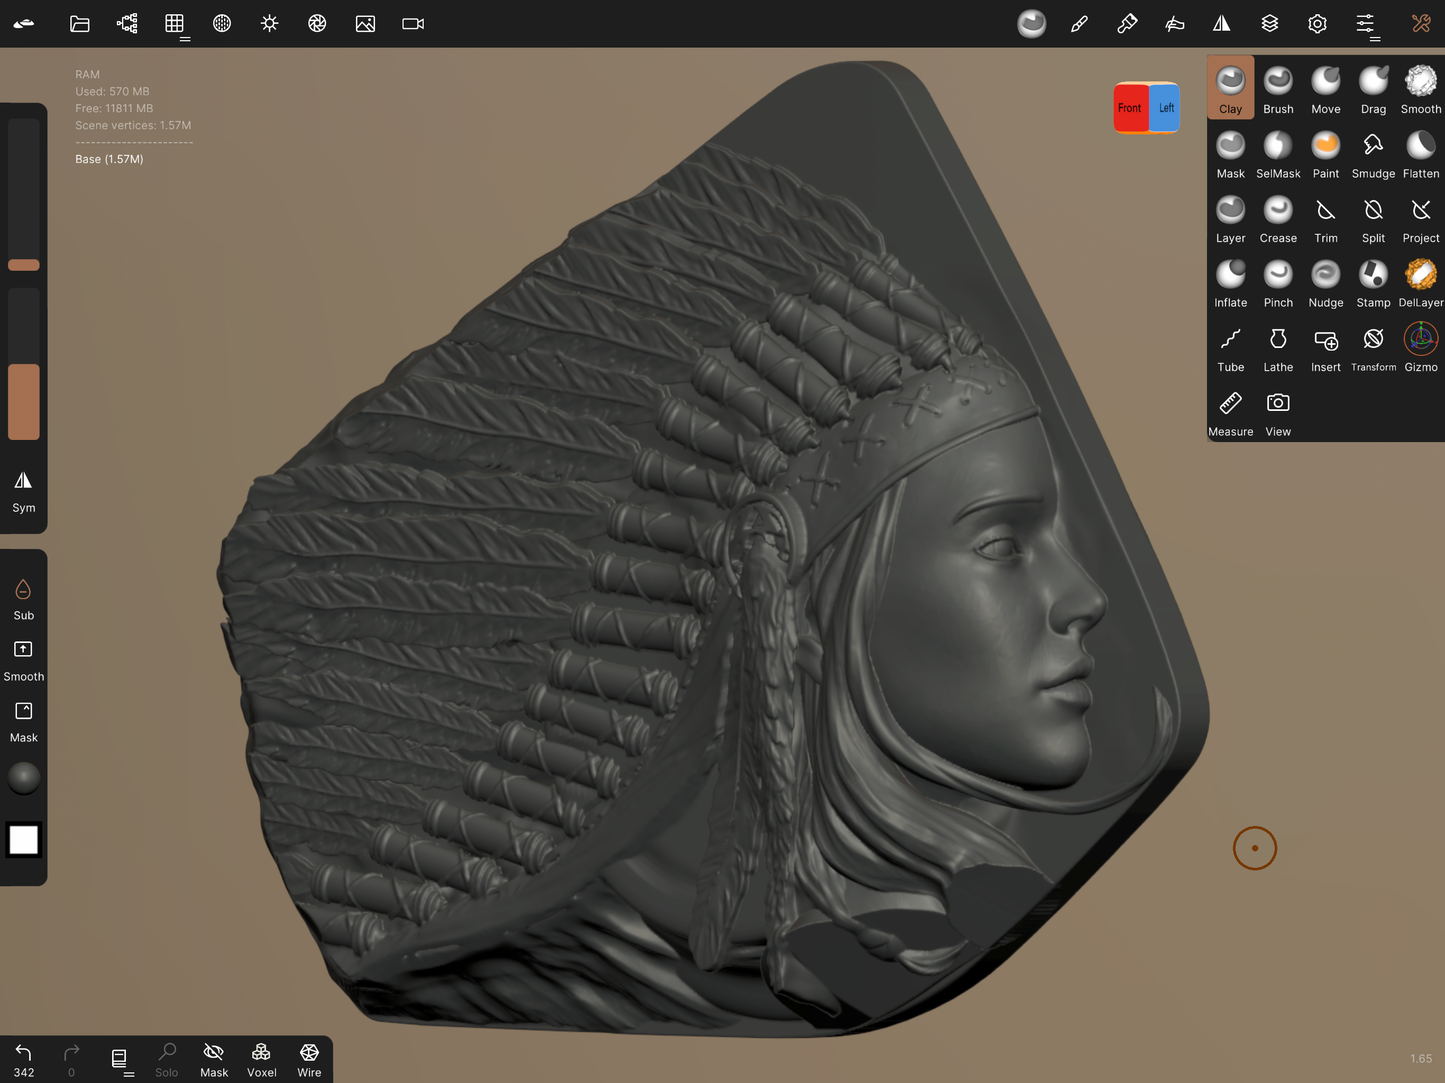
Task: Choose the Move tool
Action: click(x=1326, y=88)
